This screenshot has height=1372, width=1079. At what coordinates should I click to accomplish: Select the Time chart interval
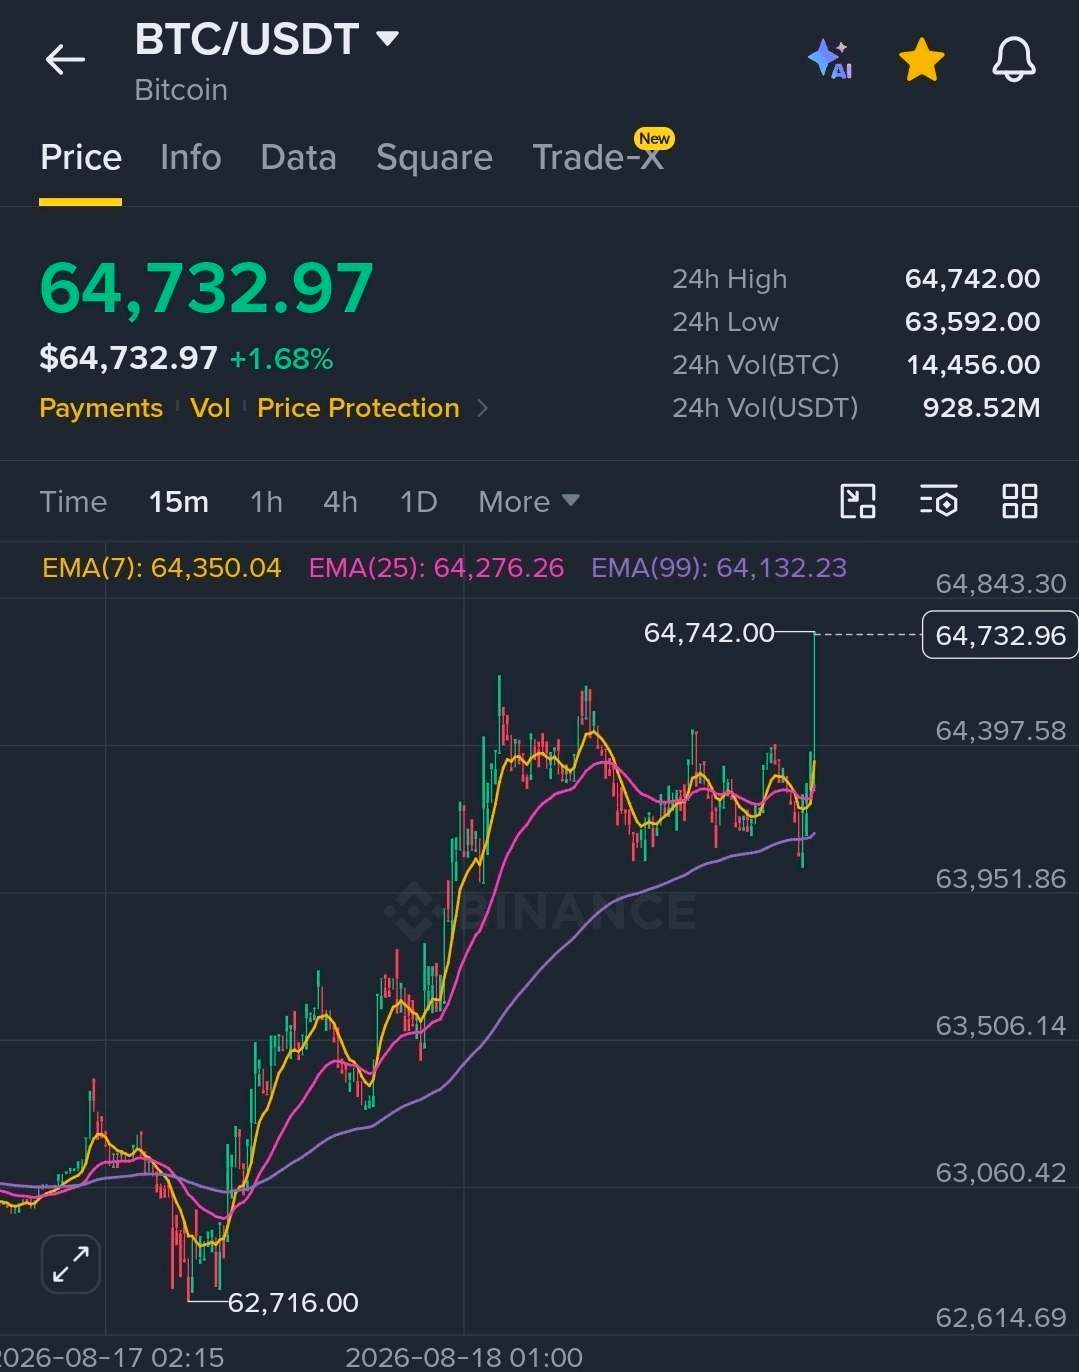click(73, 501)
